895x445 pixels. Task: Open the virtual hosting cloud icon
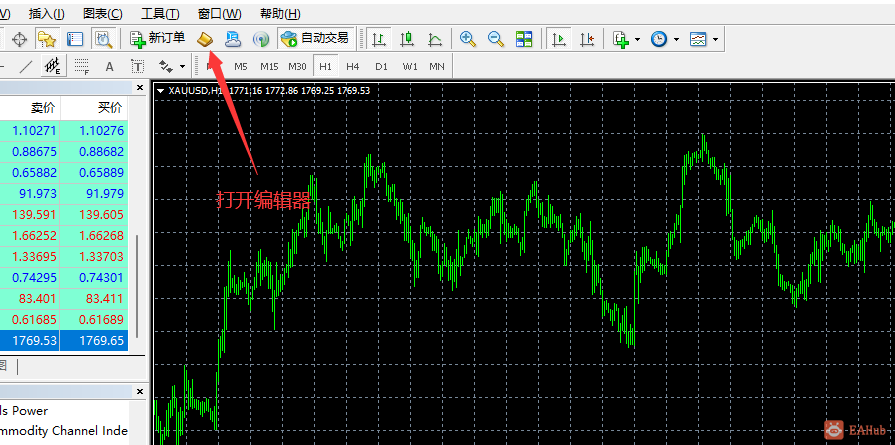pos(233,39)
